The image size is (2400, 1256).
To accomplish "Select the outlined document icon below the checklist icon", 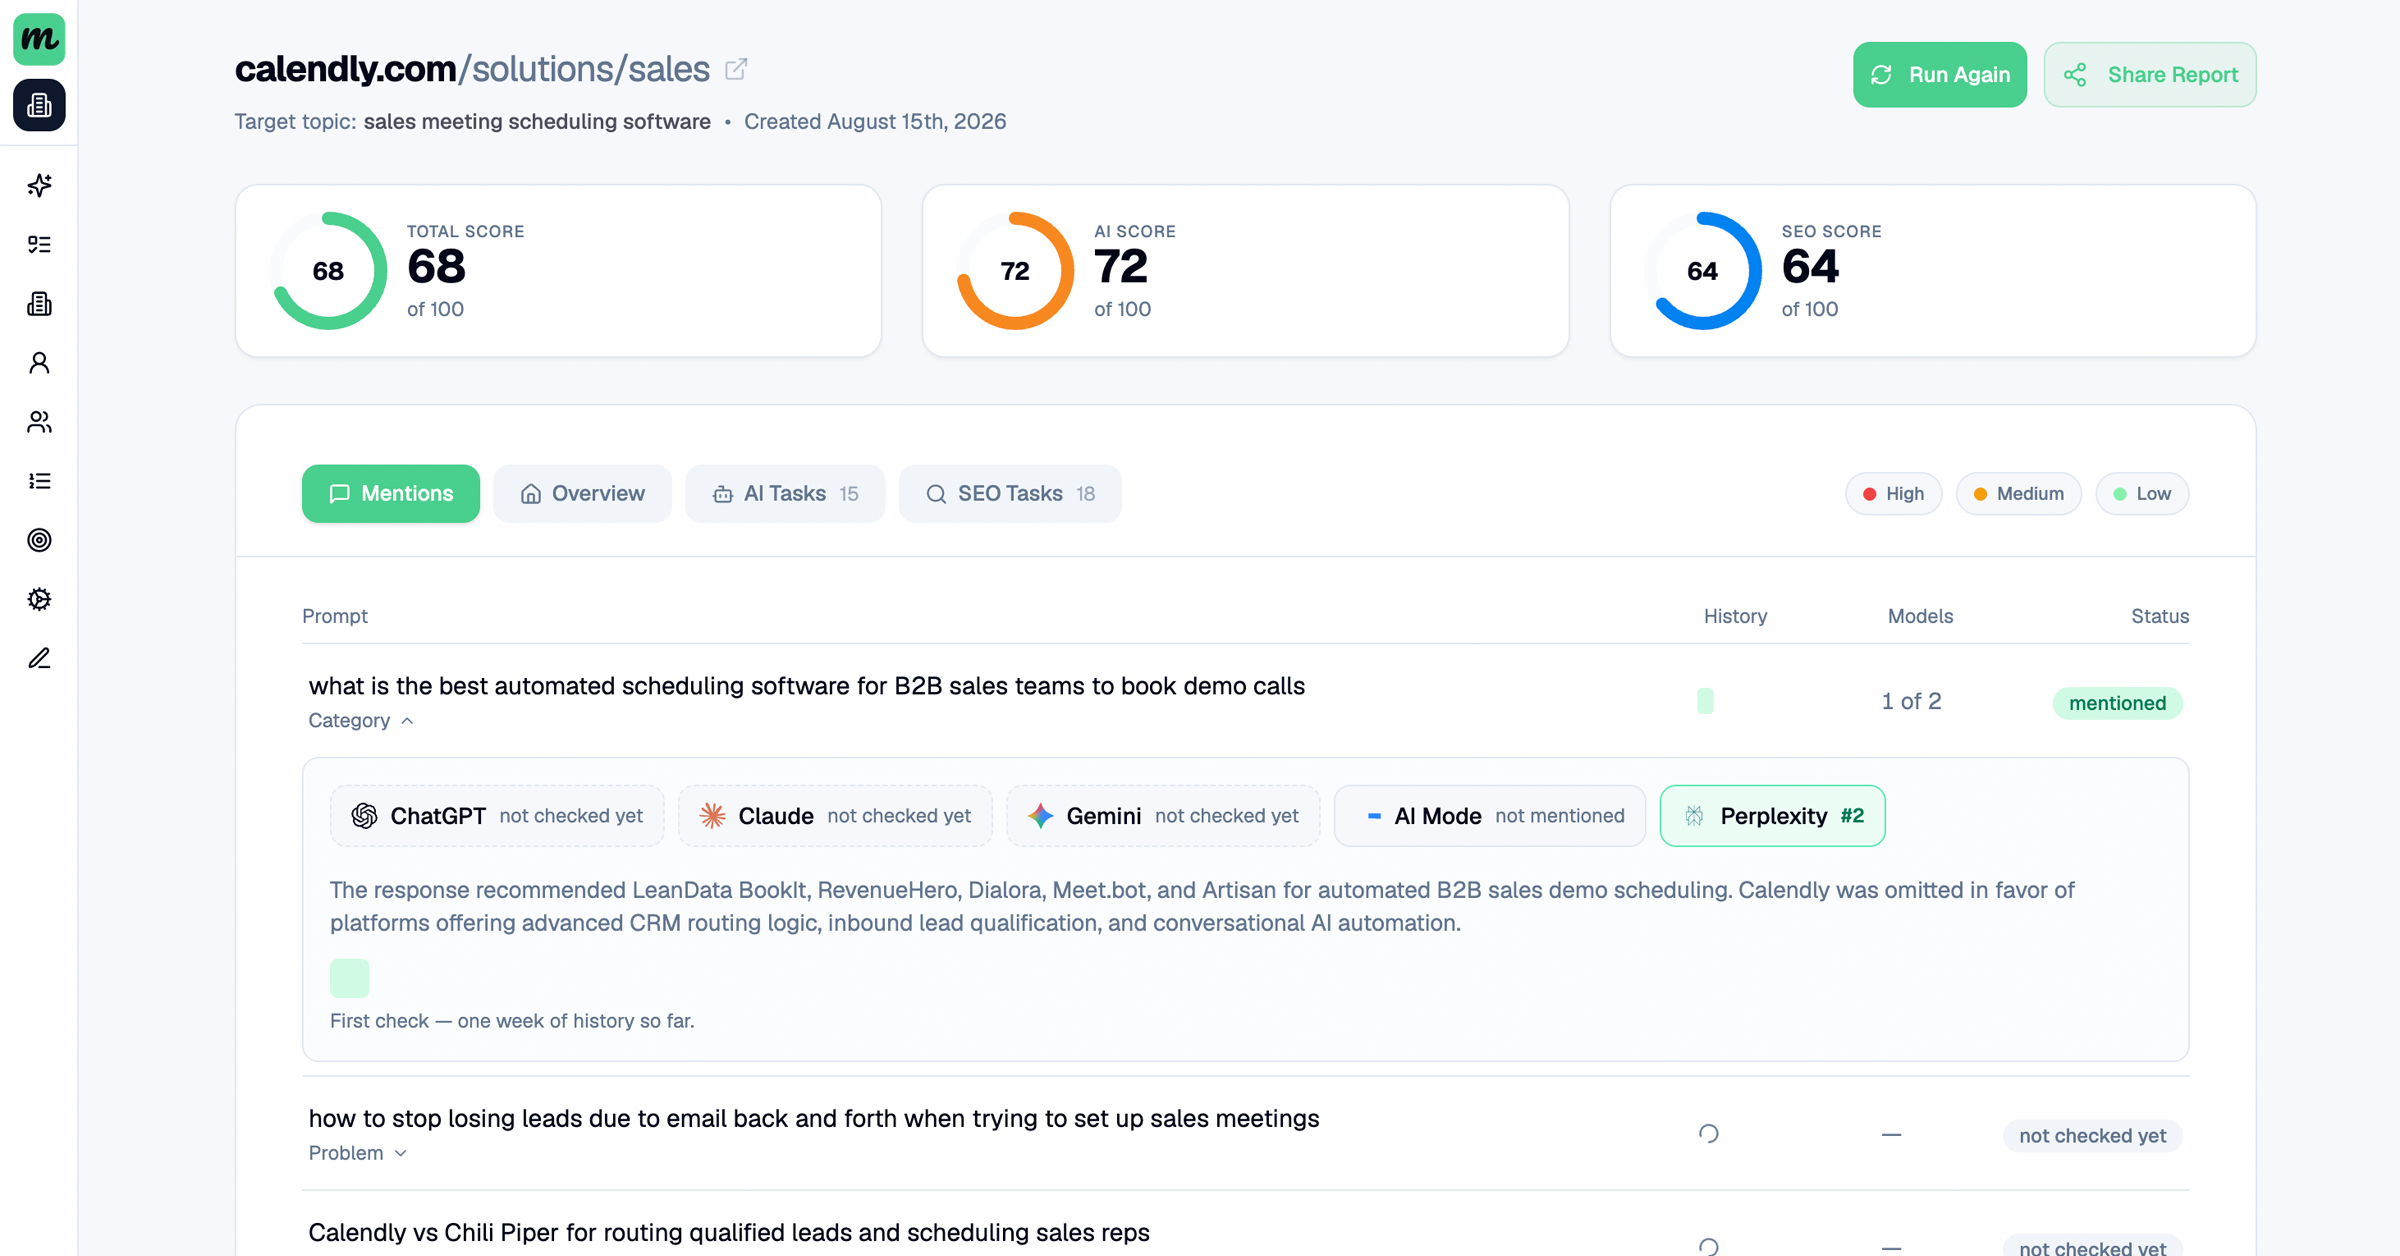I will pyautogui.click(x=39, y=303).
